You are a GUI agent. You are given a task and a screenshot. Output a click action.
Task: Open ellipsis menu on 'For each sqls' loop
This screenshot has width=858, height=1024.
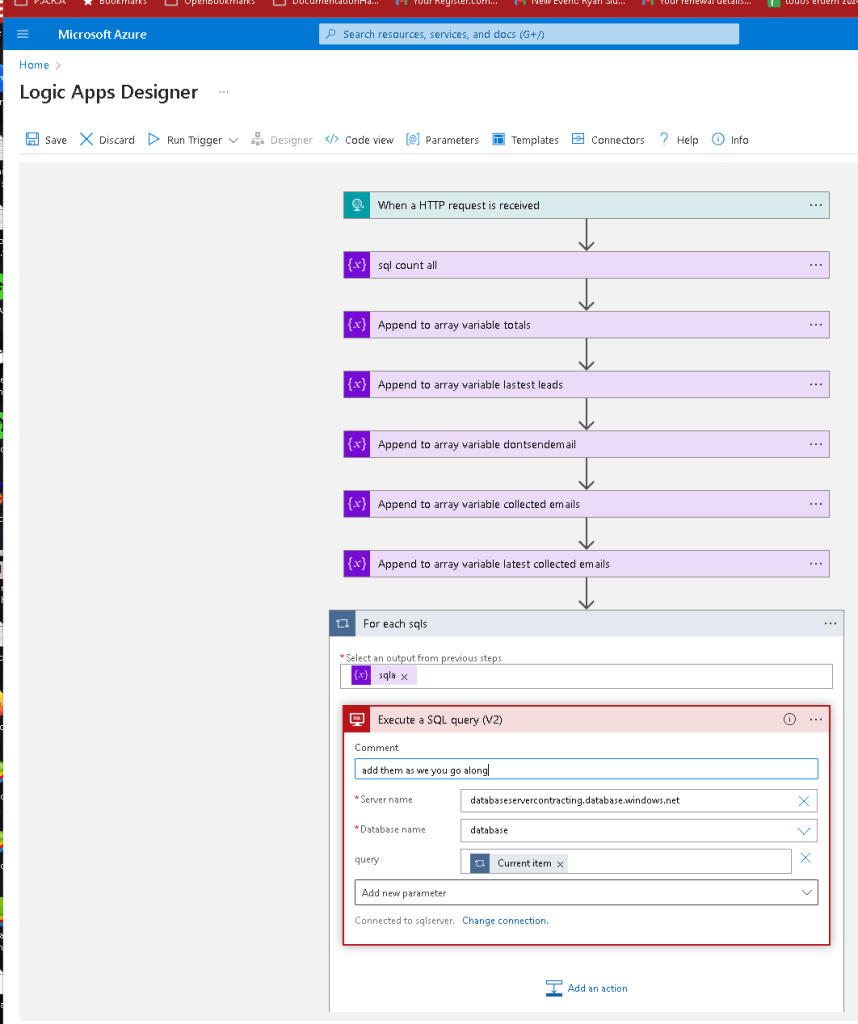[830, 624]
